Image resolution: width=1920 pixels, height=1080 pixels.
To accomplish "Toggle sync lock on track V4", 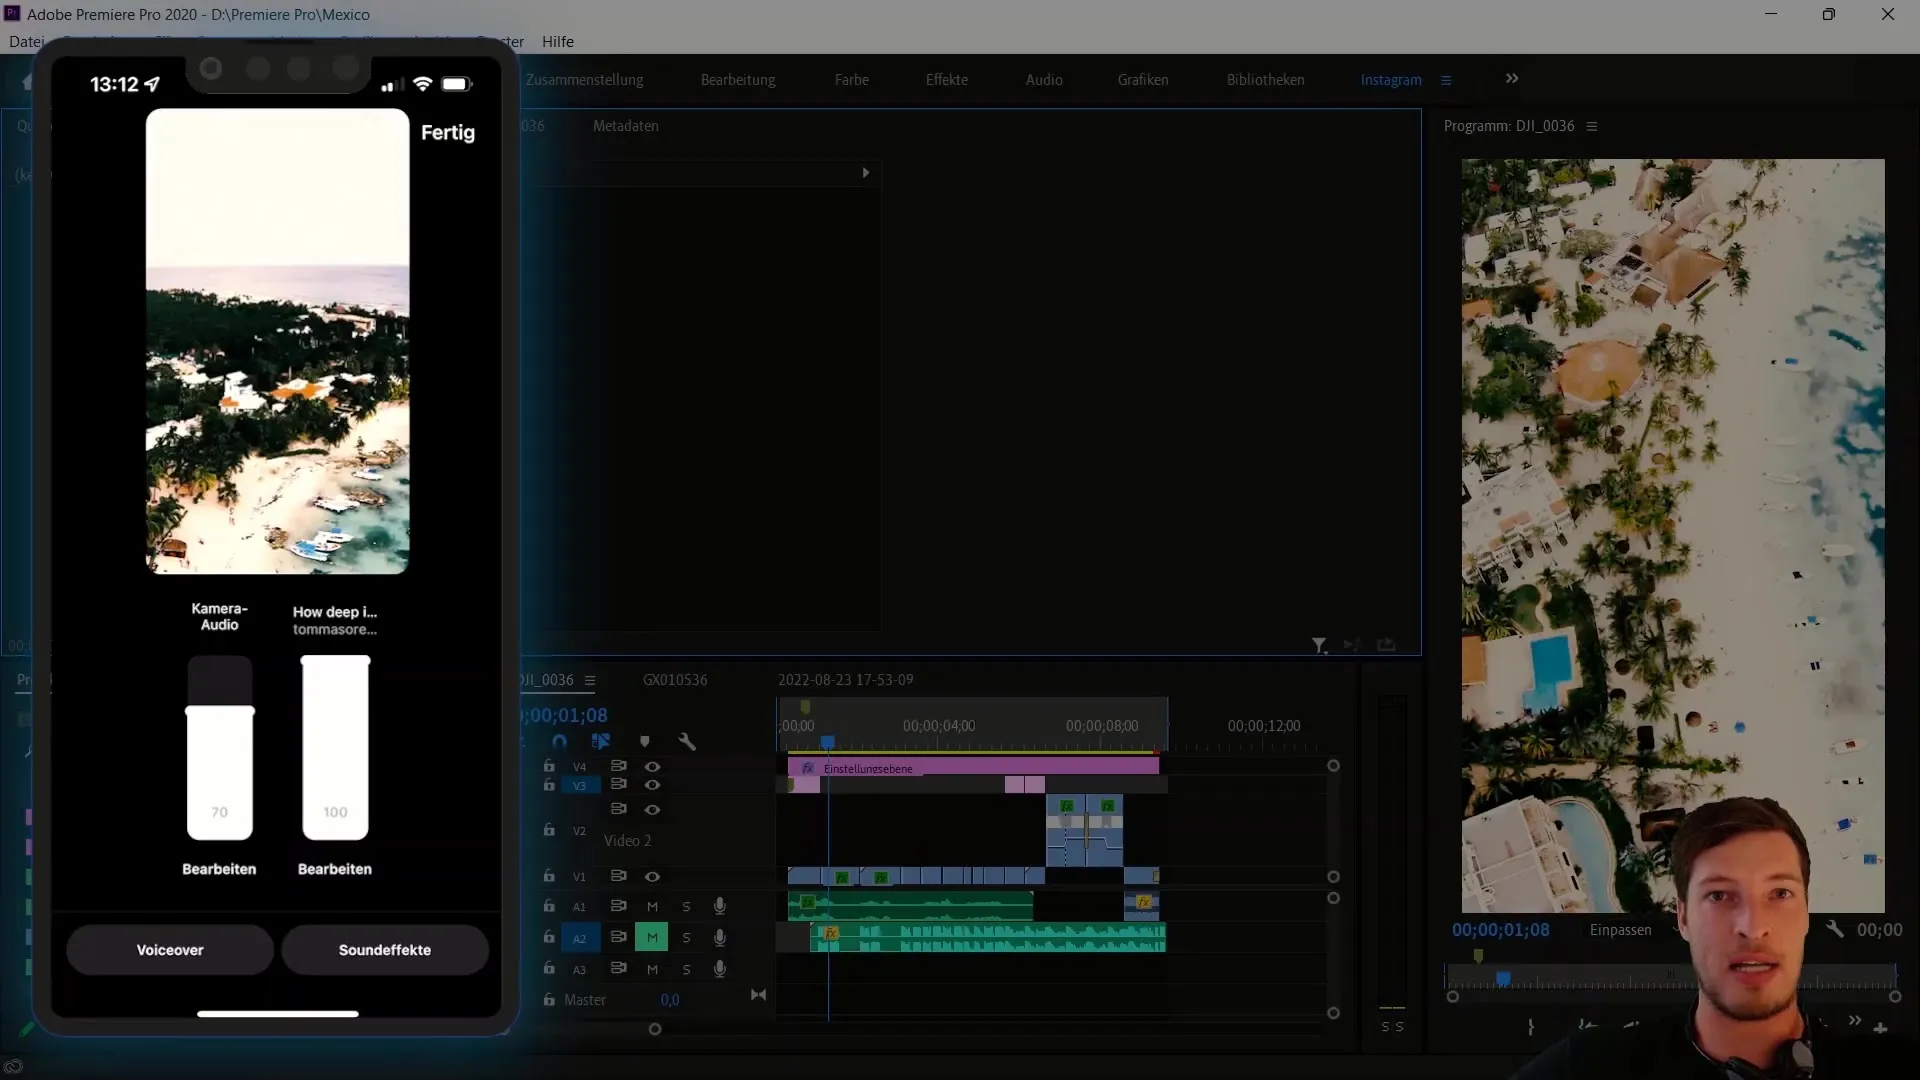I will point(618,766).
